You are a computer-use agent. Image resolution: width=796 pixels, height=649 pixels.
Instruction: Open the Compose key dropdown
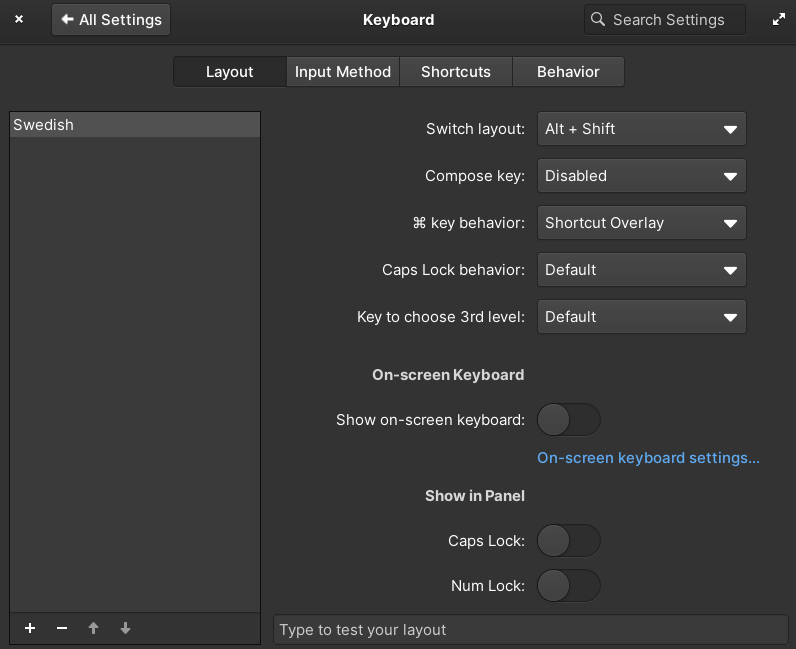642,176
